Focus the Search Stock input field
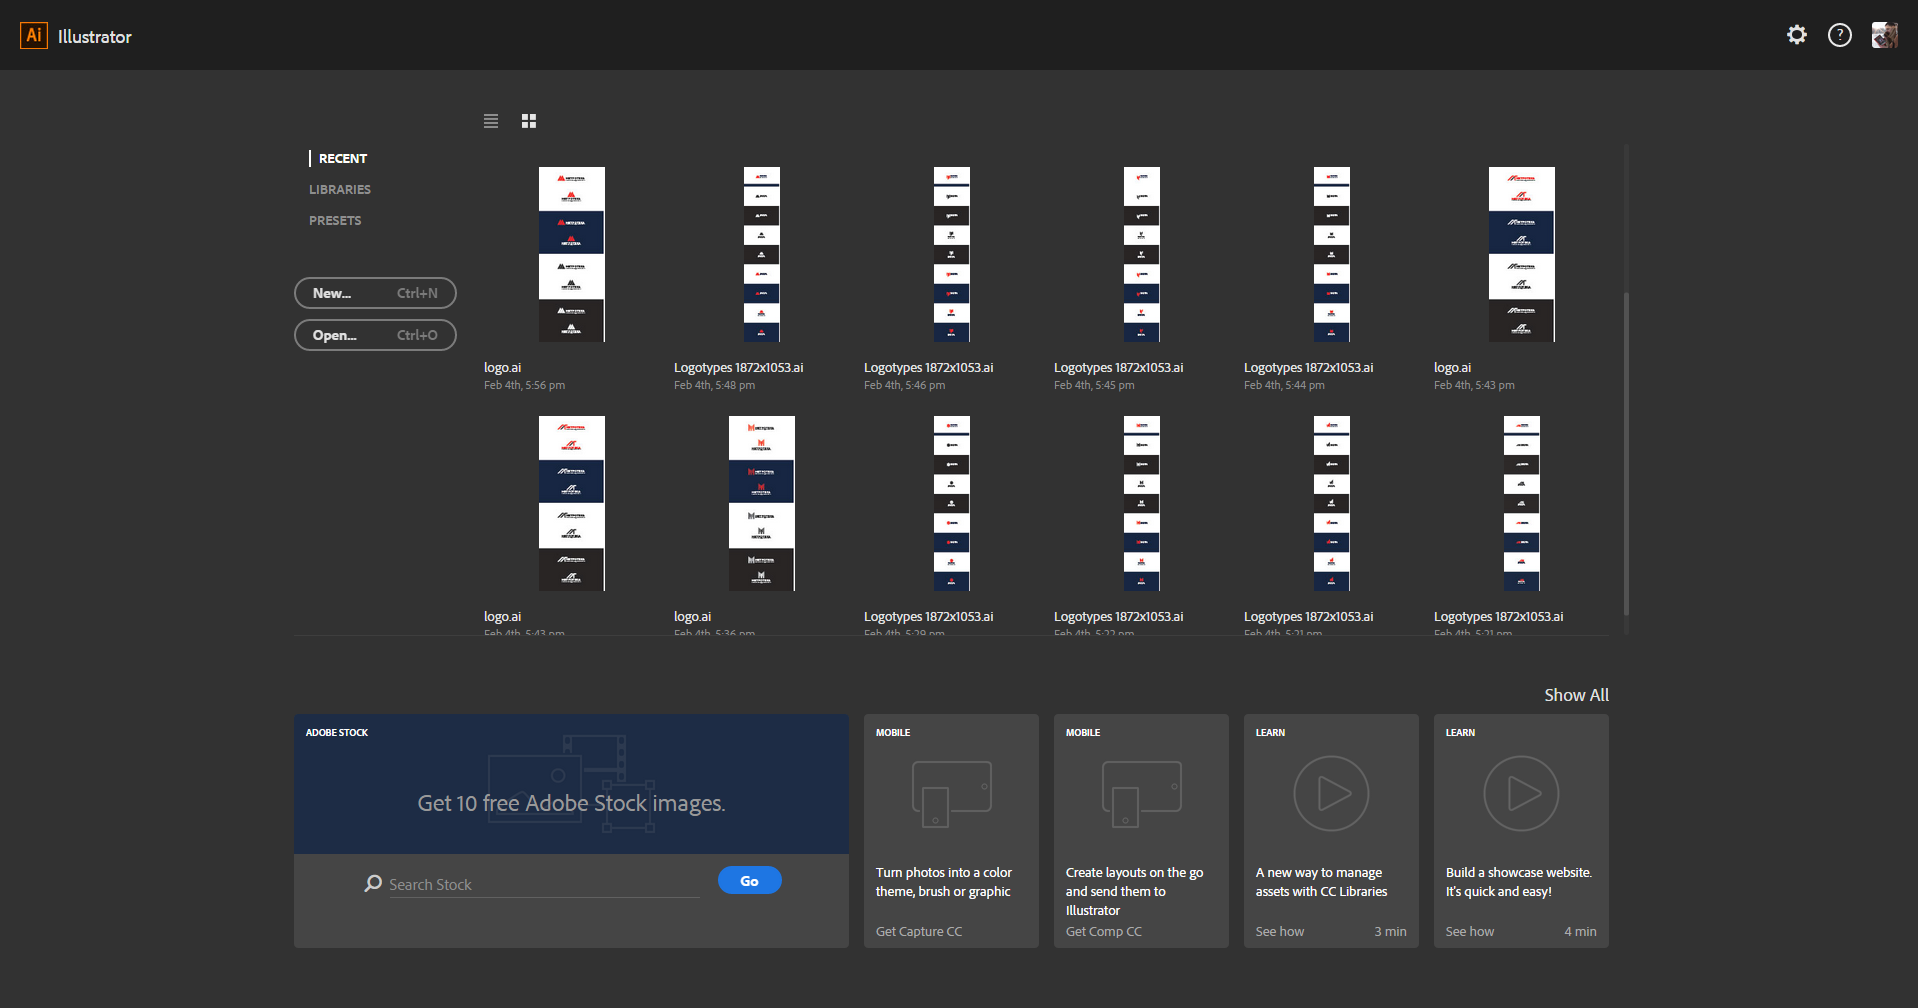The width and height of the screenshot is (1918, 1008). point(544,884)
